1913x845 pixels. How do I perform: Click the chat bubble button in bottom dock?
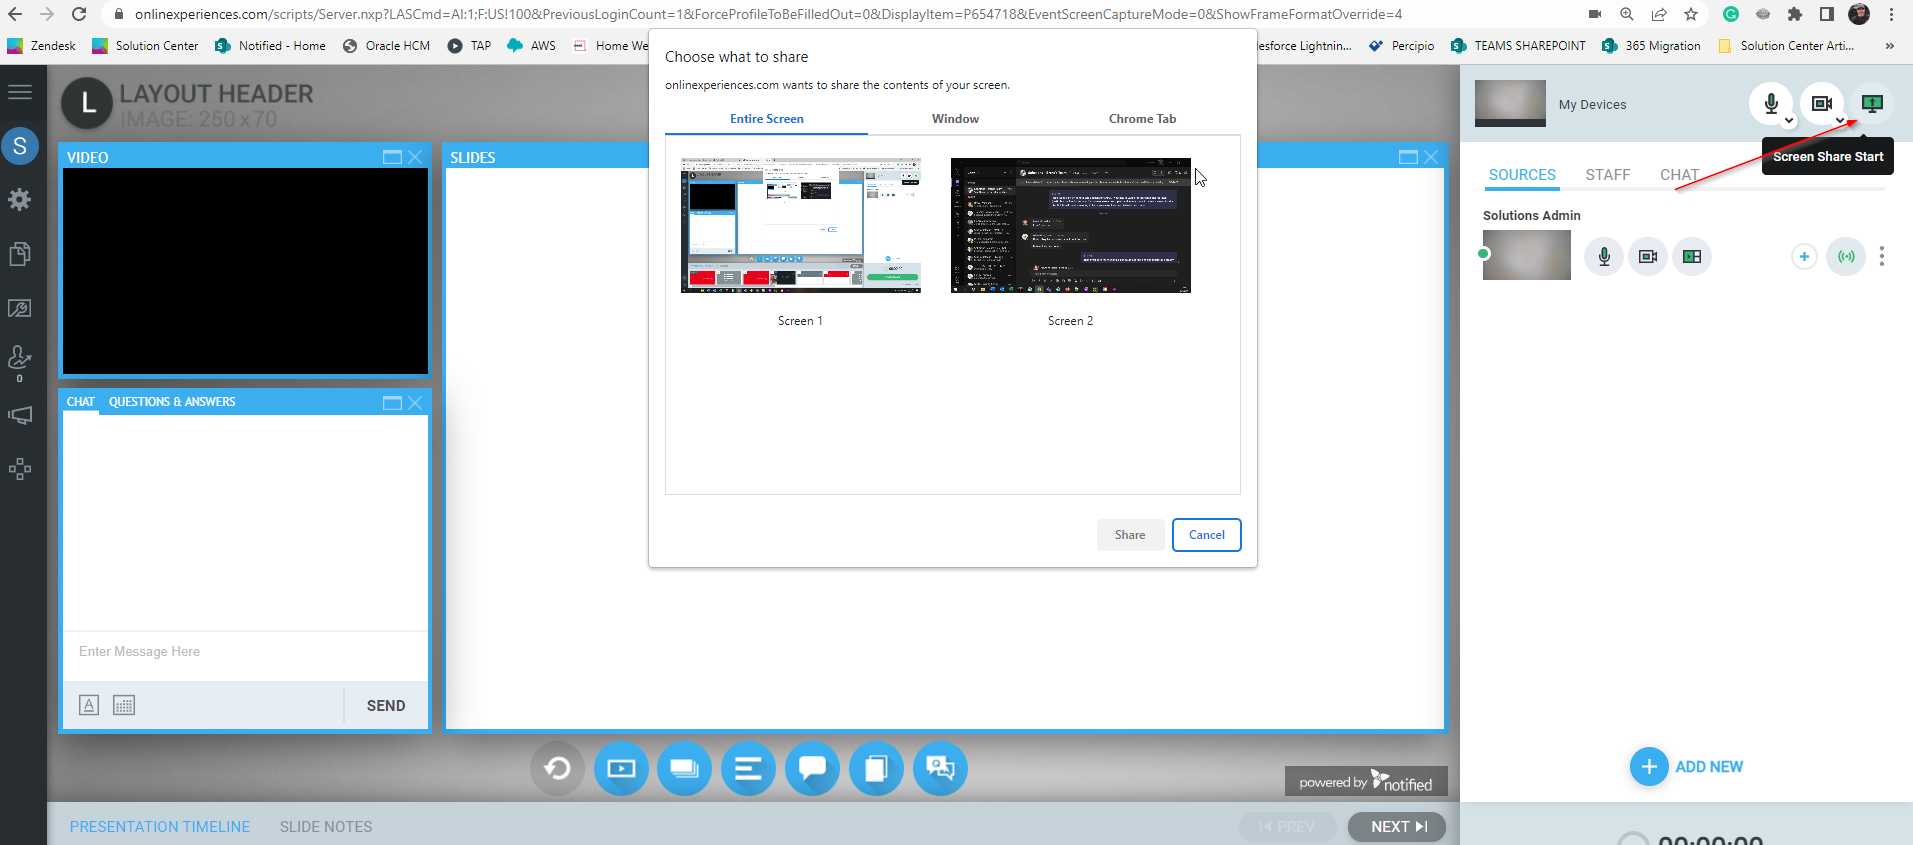click(x=812, y=768)
